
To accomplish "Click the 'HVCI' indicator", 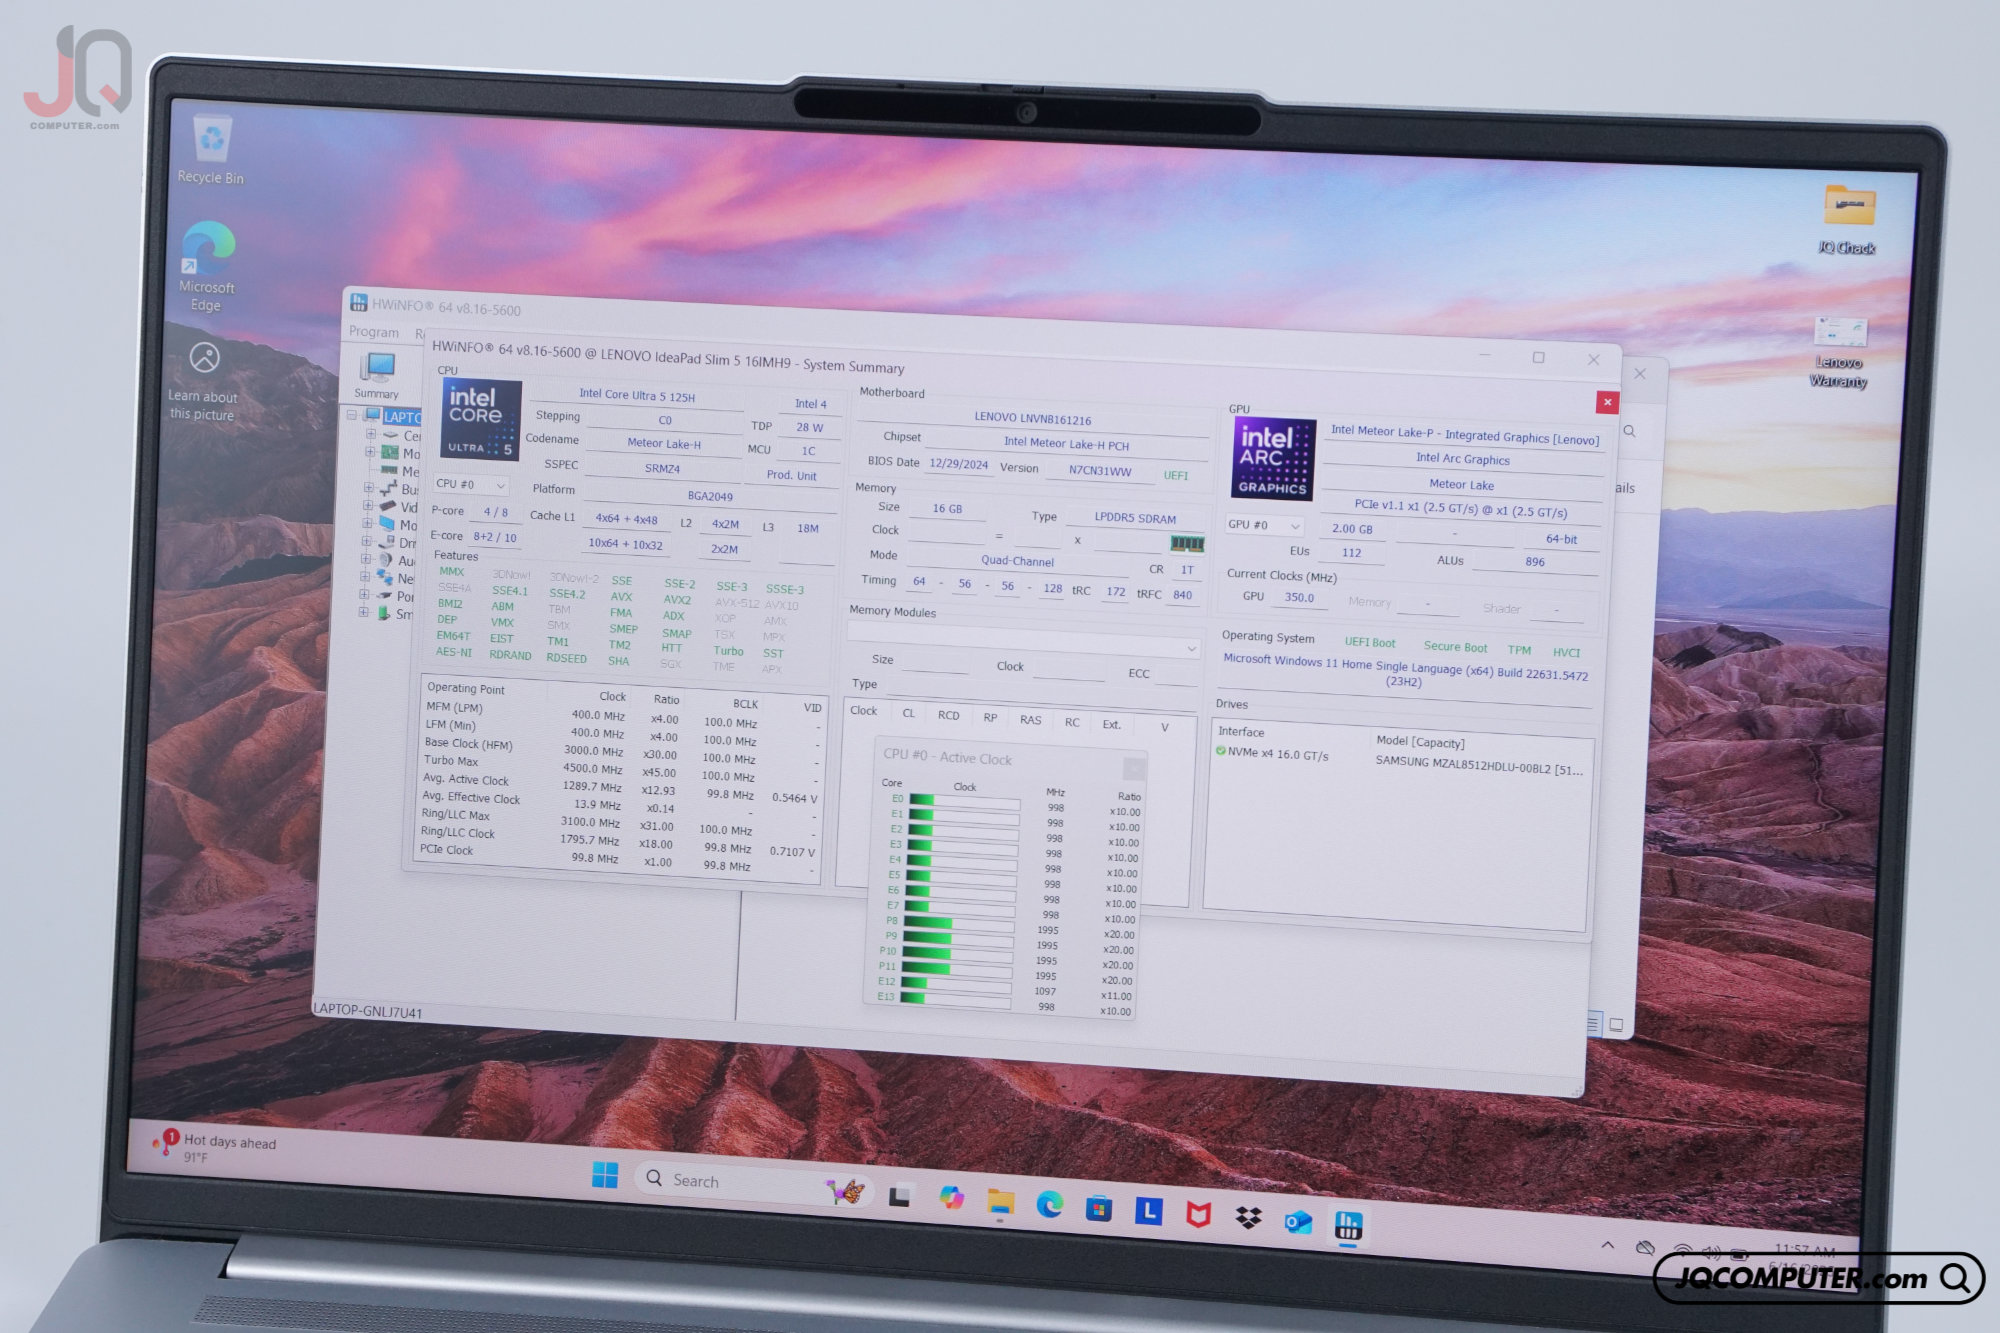I will click(x=1566, y=652).
